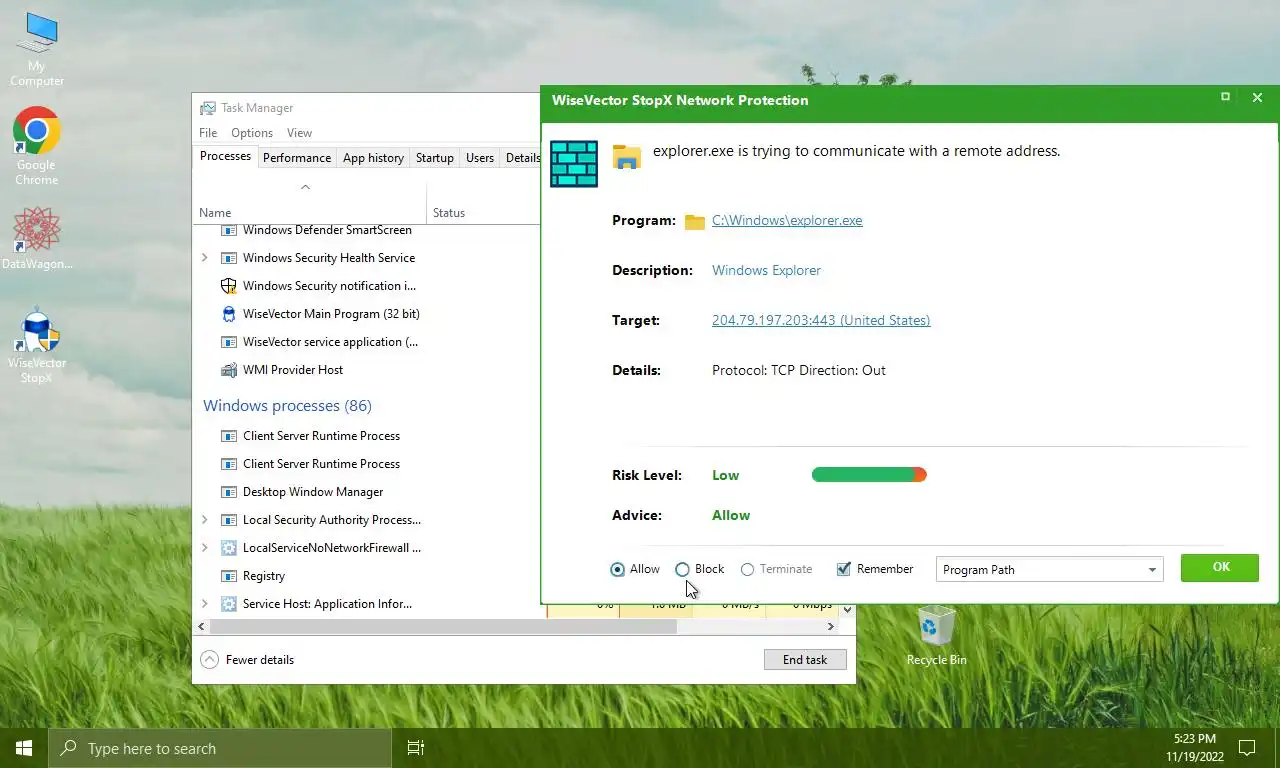
Task: Switch to the Performance tab
Action: tap(297, 158)
